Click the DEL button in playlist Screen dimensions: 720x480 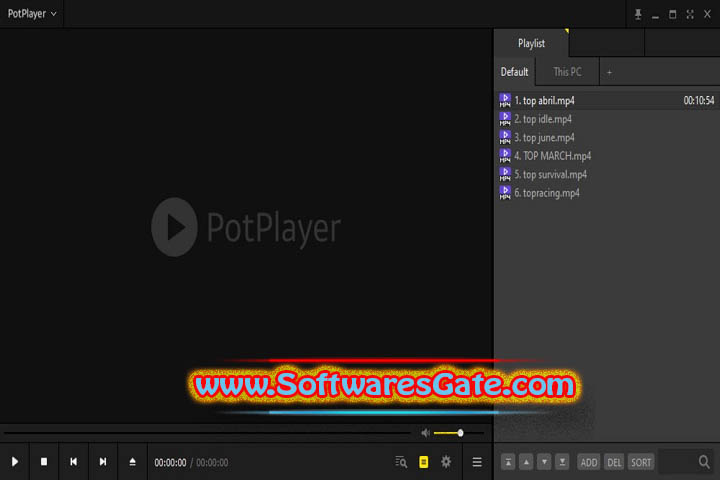coord(614,462)
